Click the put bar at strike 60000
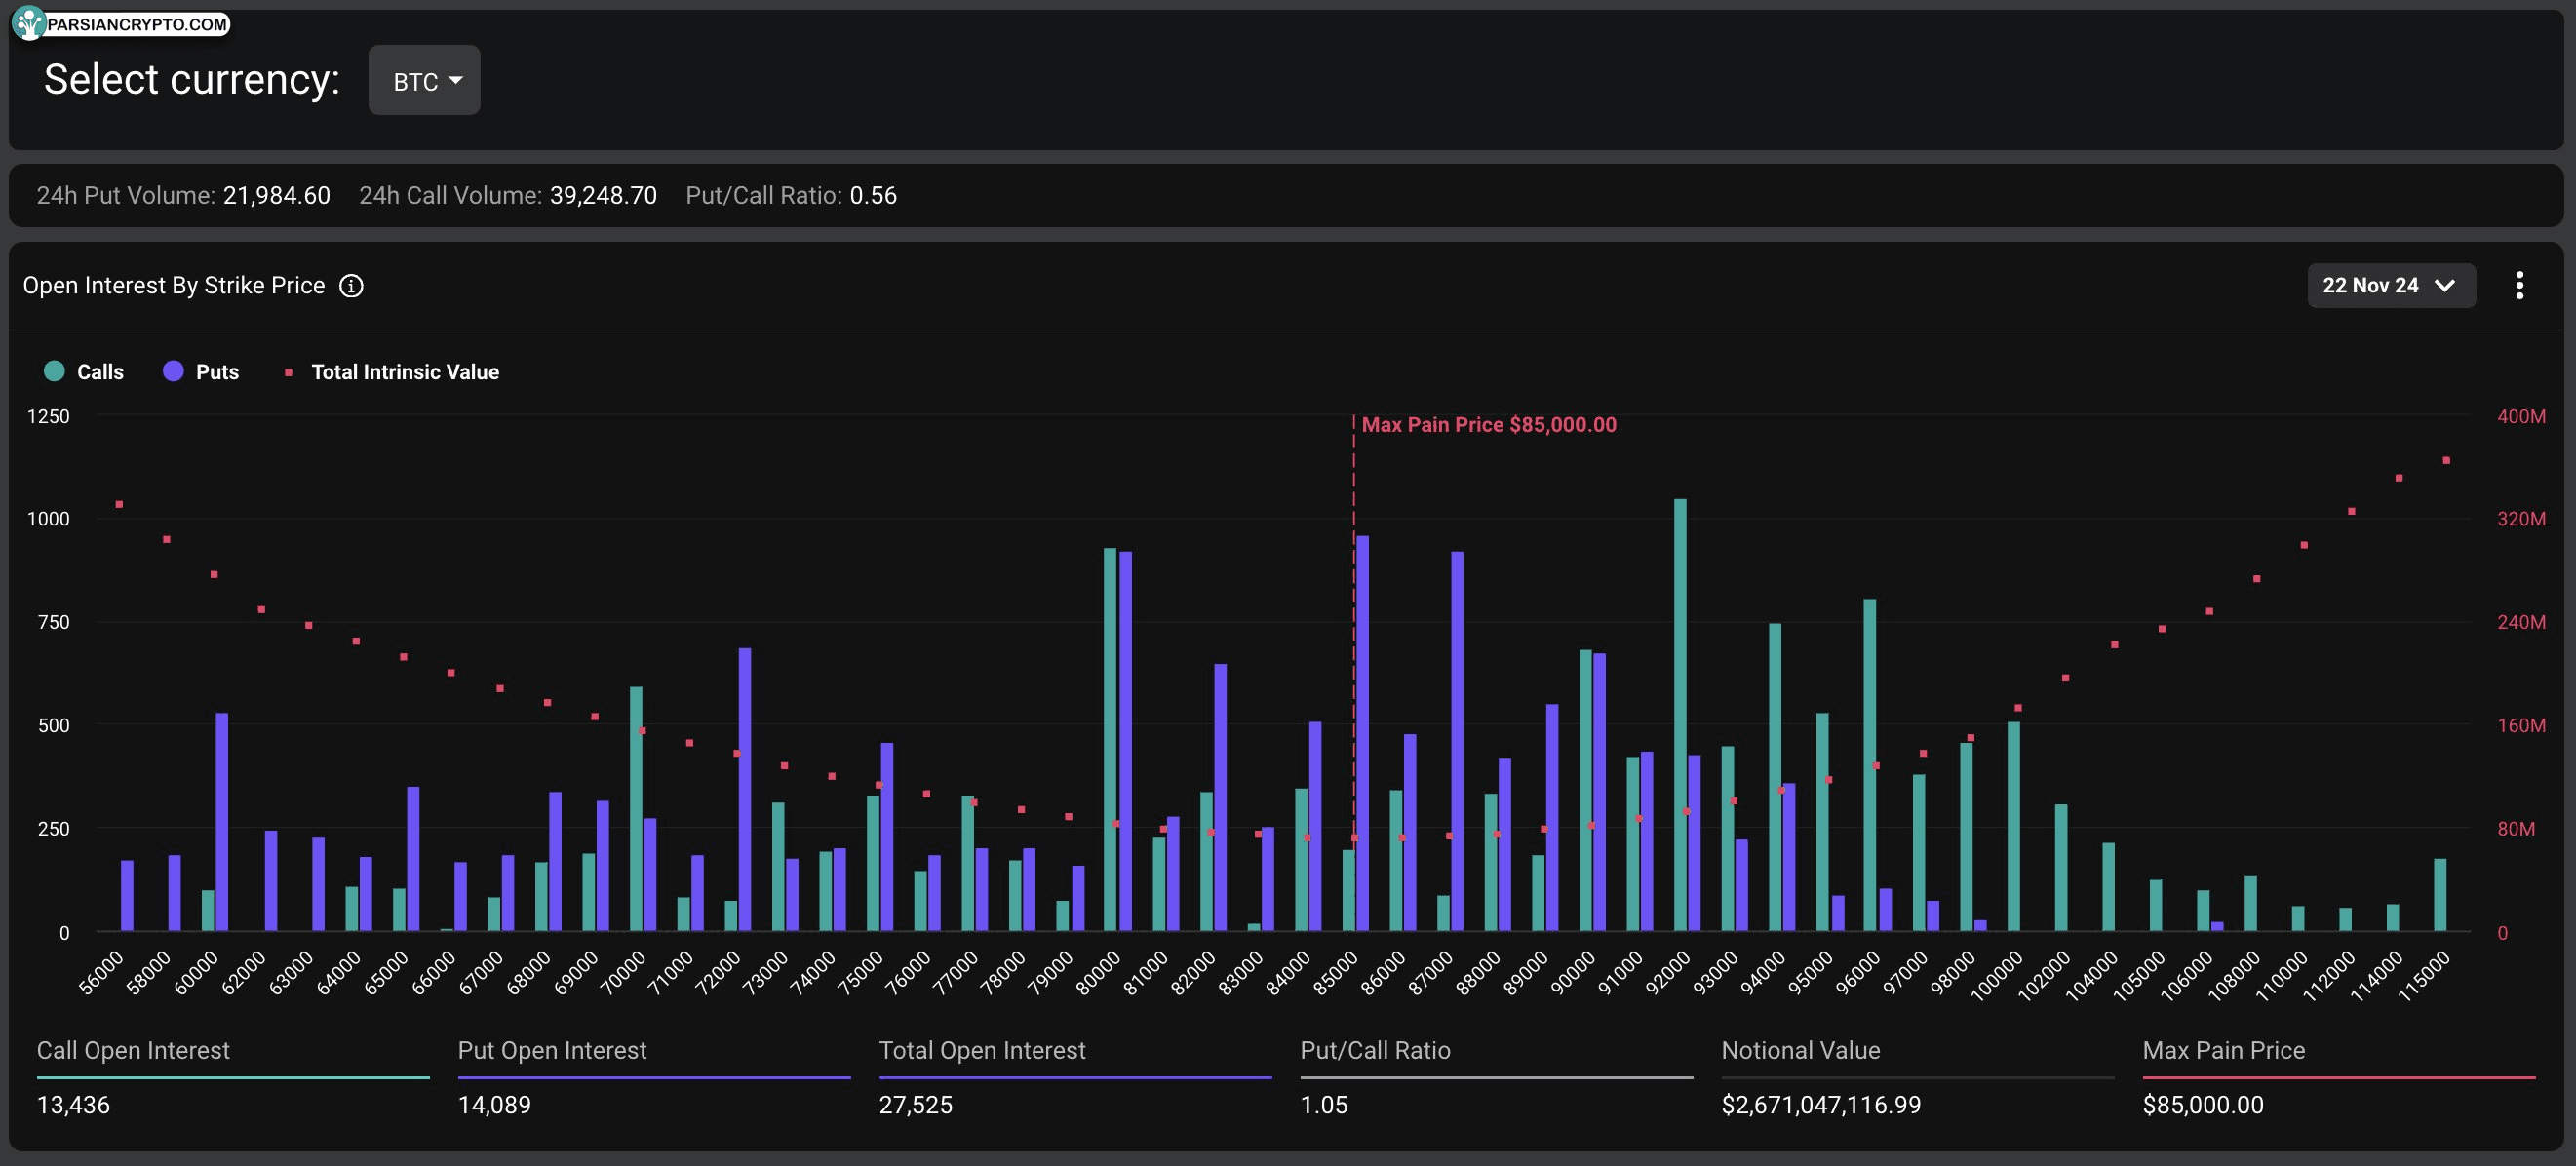The height and width of the screenshot is (1166, 2576). pos(222,822)
